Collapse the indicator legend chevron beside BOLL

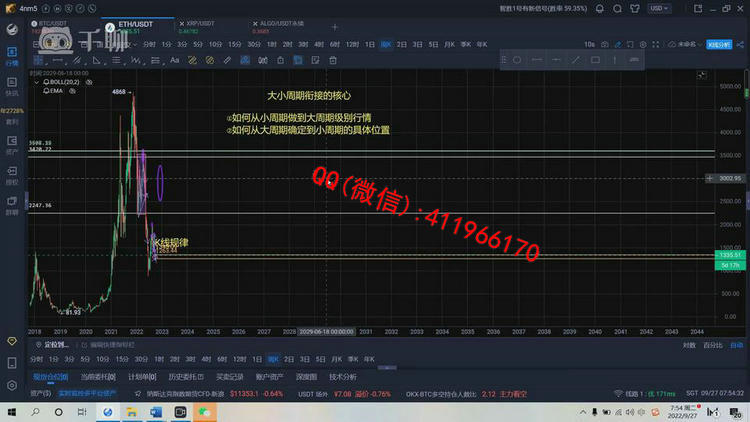pos(36,81)
